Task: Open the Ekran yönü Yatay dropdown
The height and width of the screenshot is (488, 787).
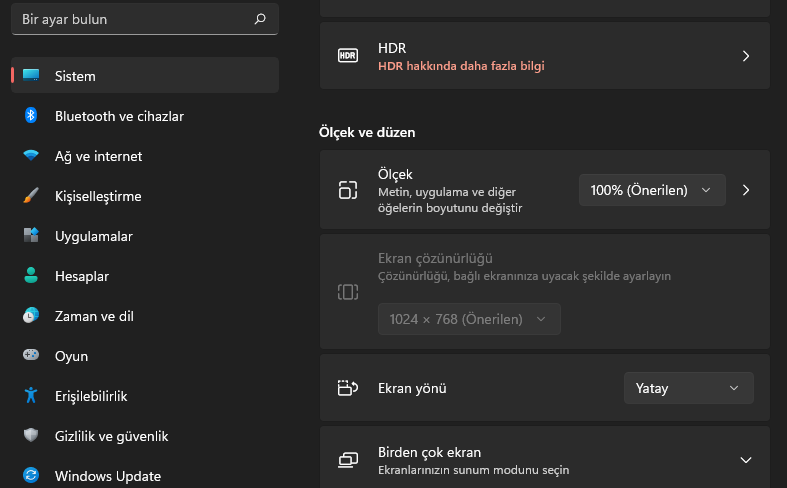Action: (x=688, y=388)
